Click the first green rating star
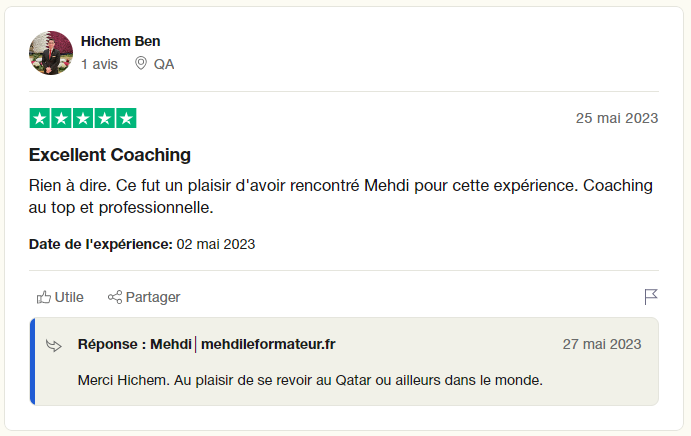691x436 pixels. tap(40, 118)
